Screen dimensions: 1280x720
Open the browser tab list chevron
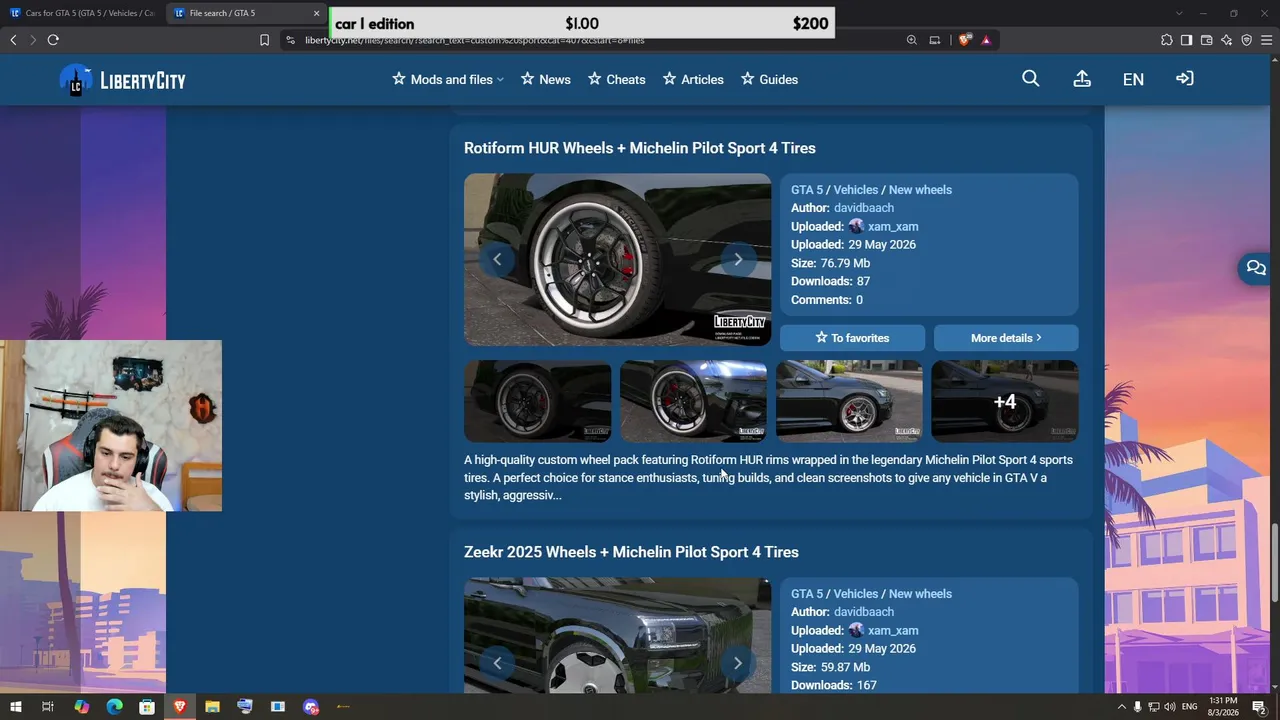click(x=1179, y=13)
